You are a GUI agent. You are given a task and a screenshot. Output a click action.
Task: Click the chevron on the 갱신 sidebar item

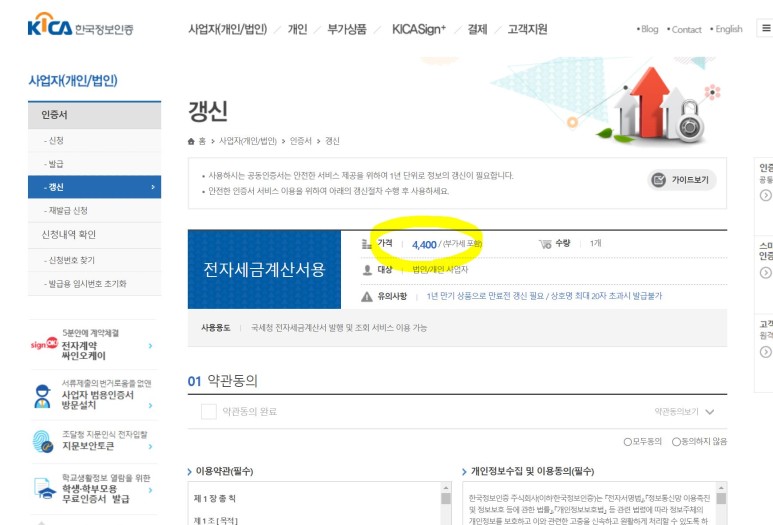click(x=153, y=187)
